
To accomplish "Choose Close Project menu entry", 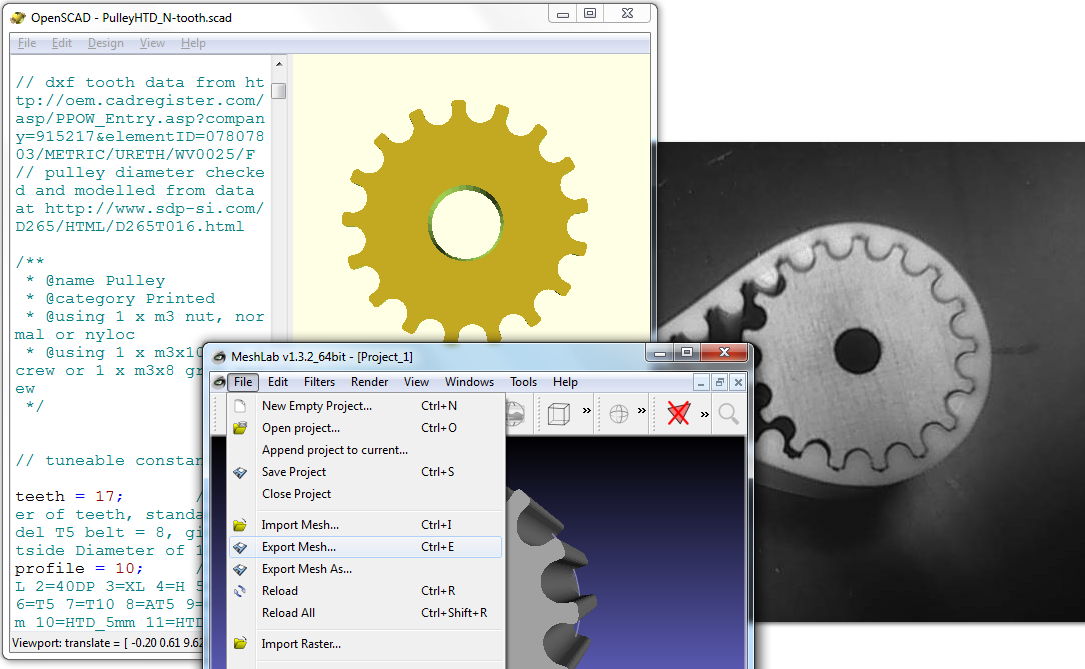I will pos(365,494).
